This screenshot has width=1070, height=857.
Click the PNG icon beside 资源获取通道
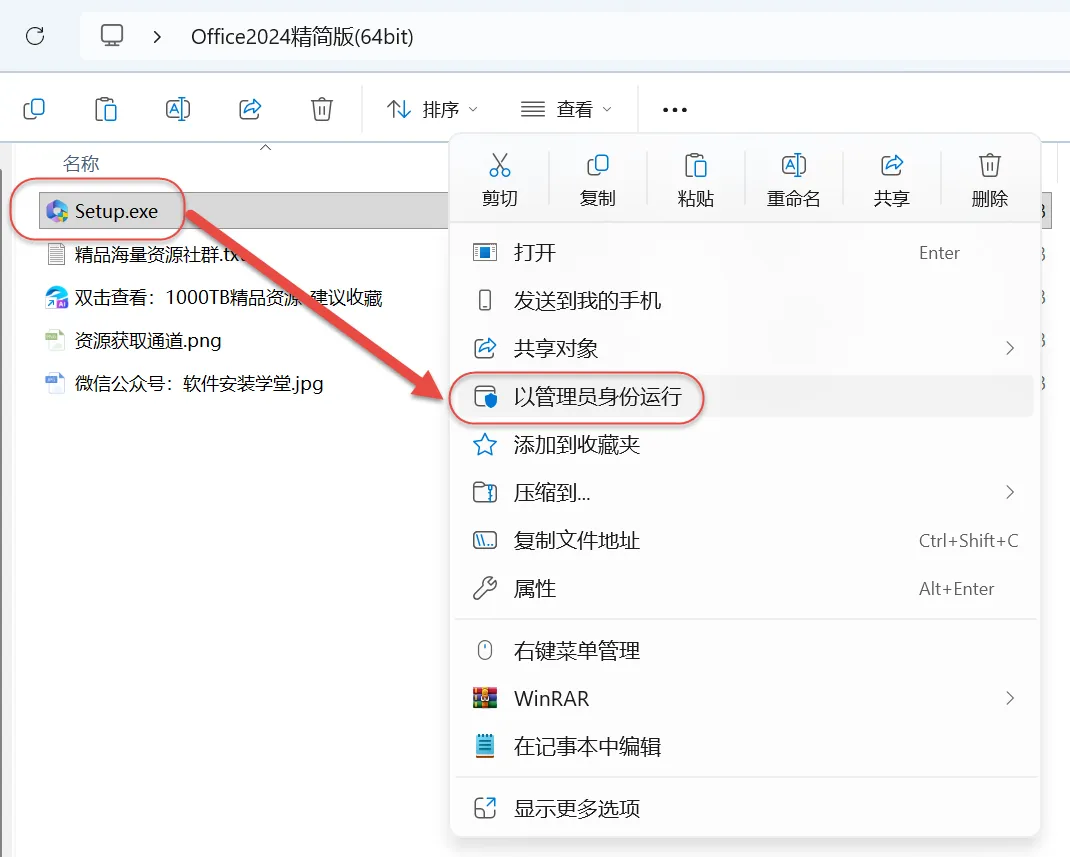point(55,340)
